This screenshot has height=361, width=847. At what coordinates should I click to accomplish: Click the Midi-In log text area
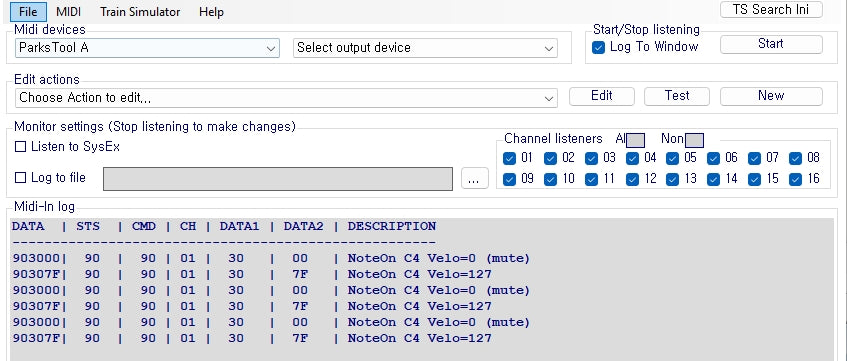click(422, 290)
